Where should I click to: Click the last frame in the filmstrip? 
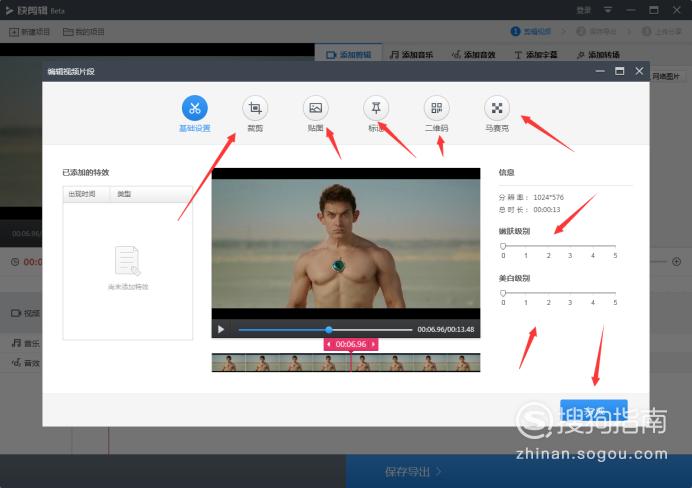(463, 363)
